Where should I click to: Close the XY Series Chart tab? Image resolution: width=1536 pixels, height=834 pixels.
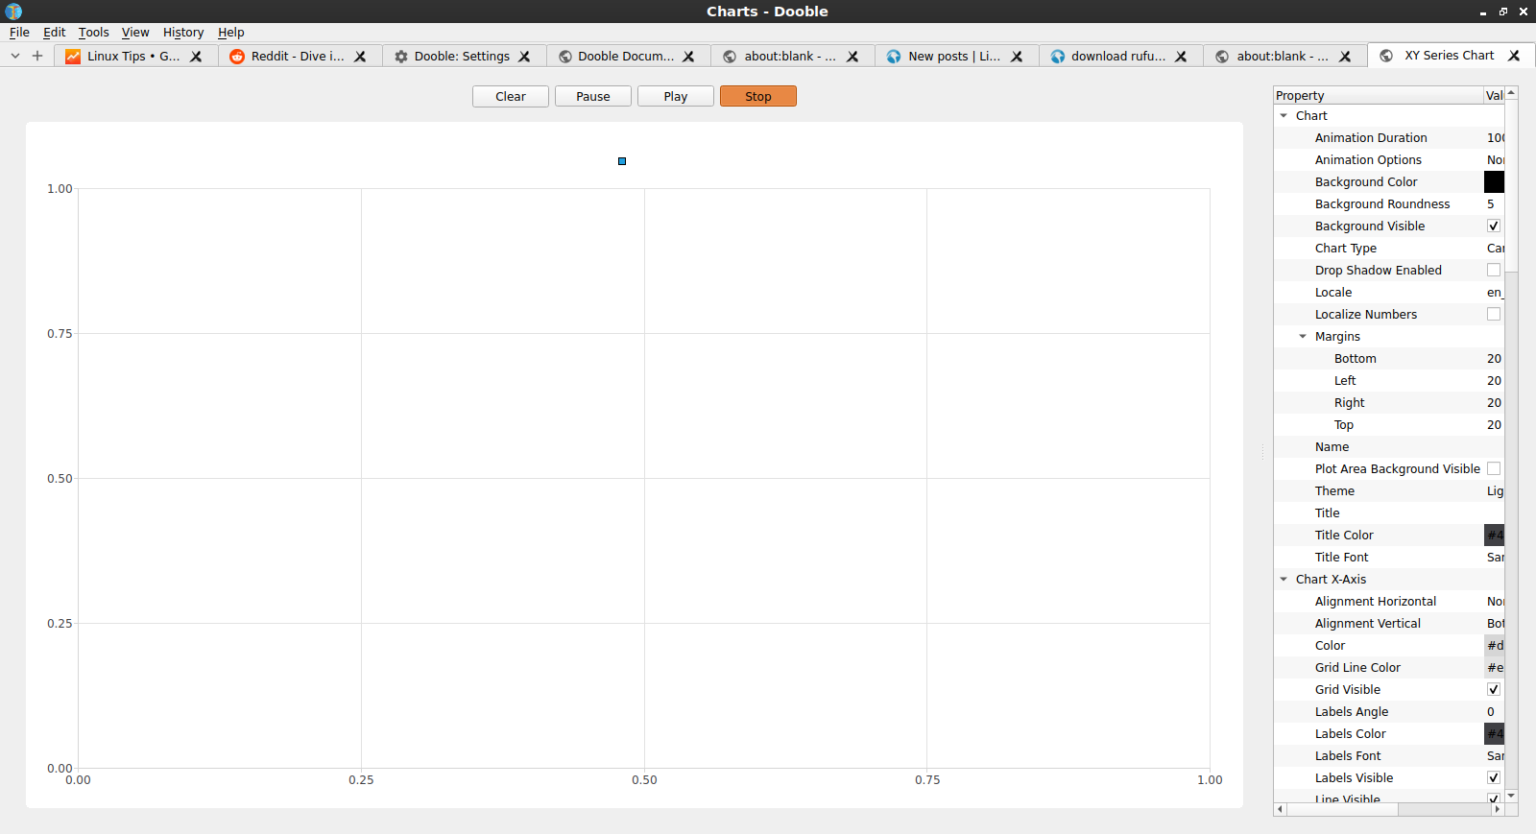[1514, 56]
